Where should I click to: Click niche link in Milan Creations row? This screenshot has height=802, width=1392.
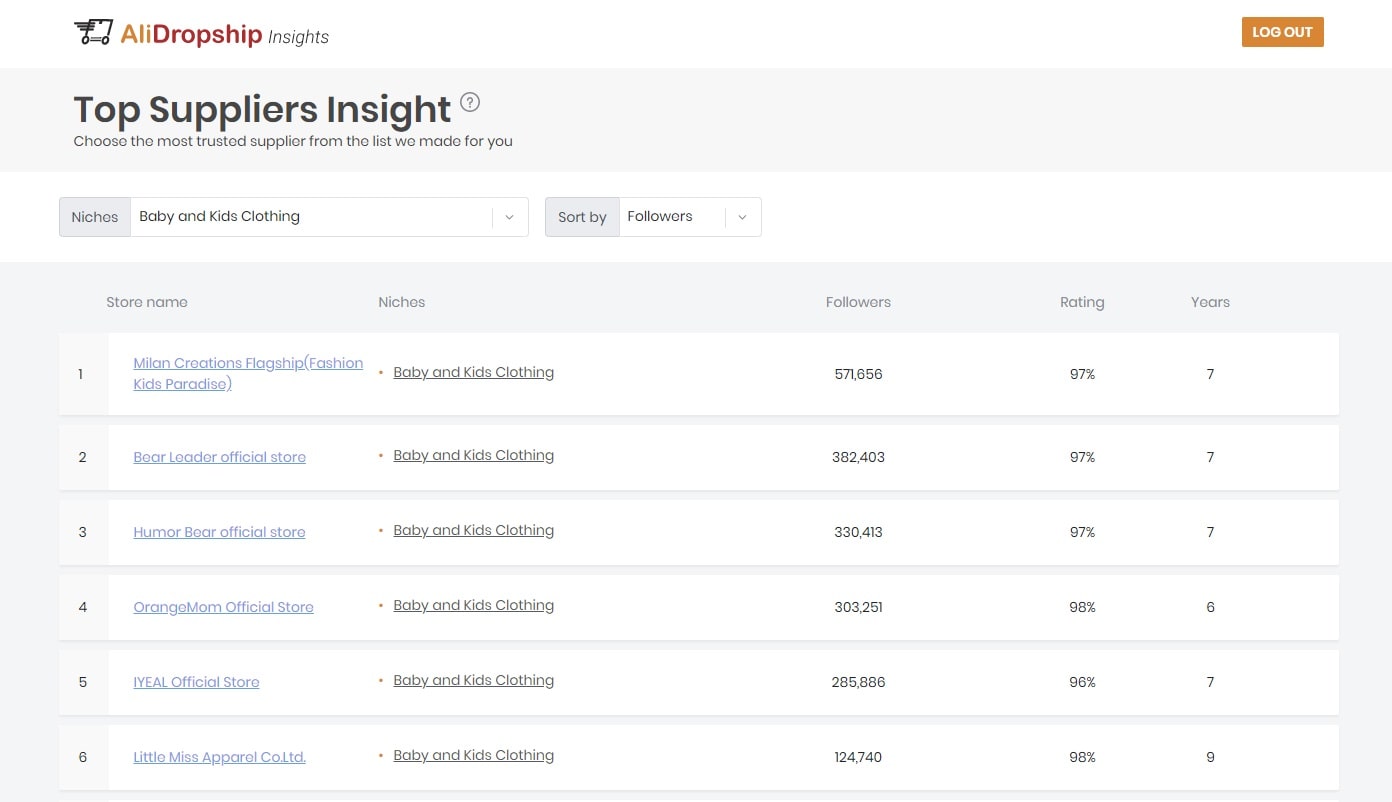[x=473, y=372]
